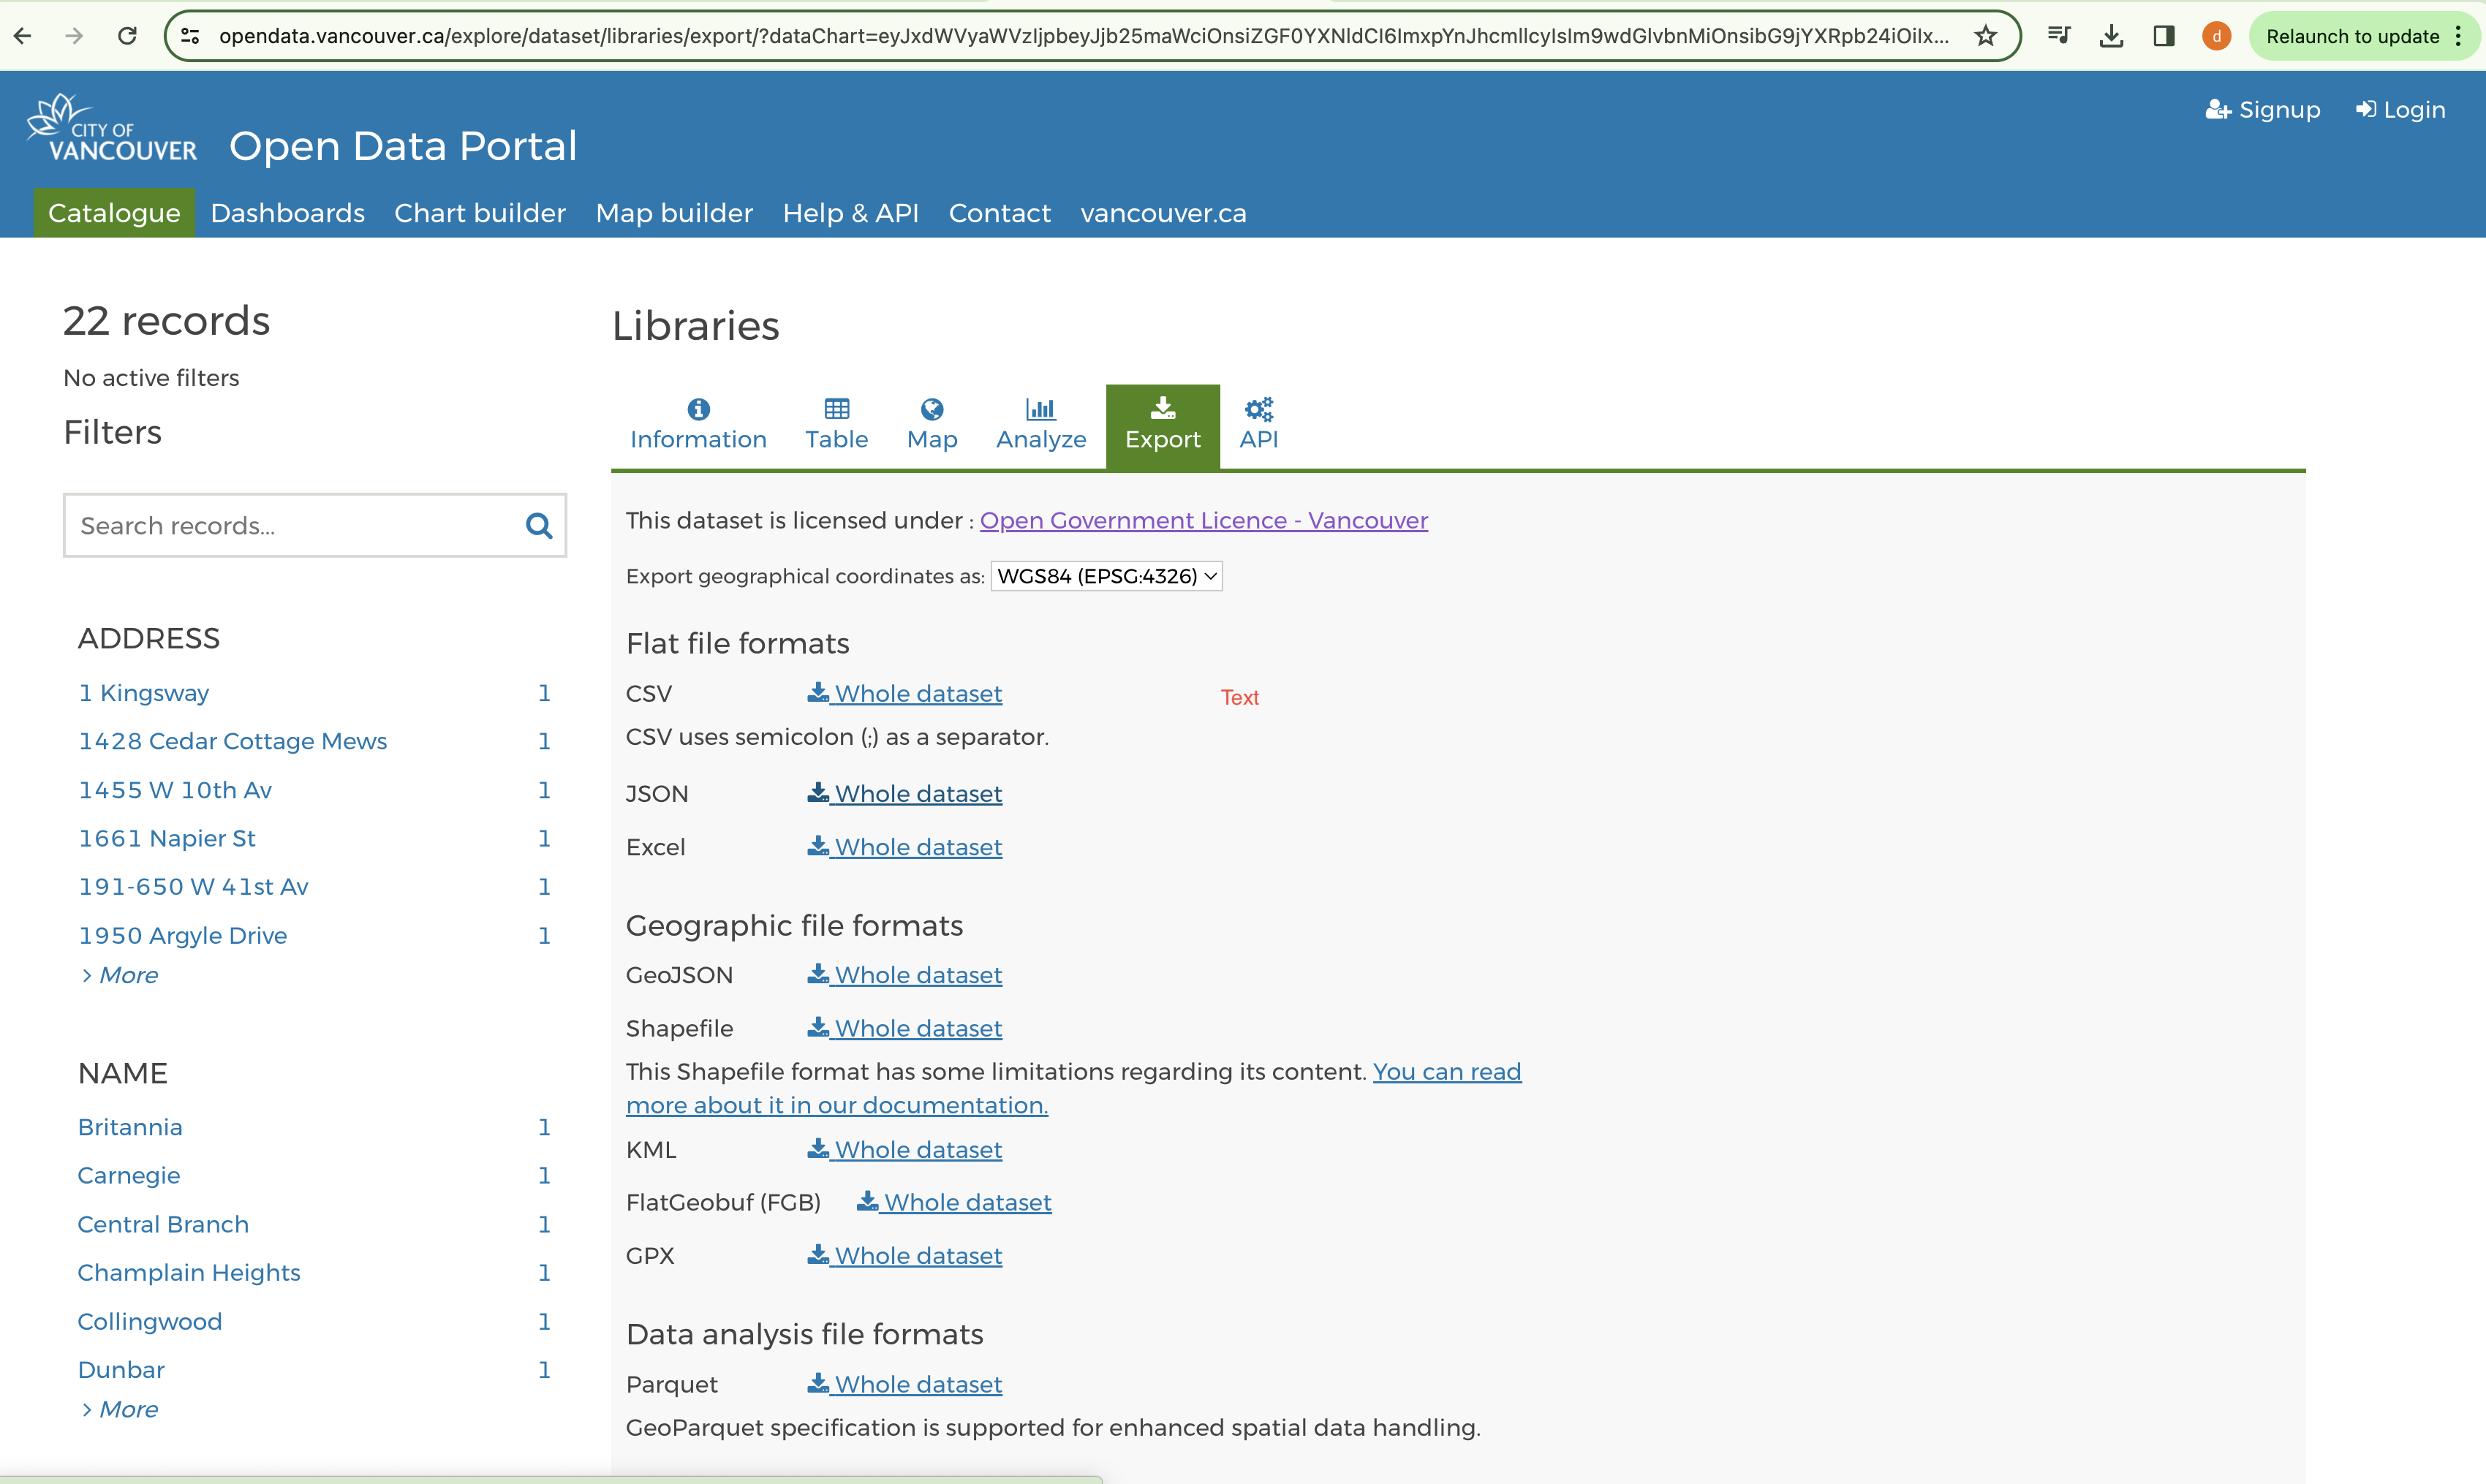This screenshot has width=2486, height=1484.
Task: Open the coordinate system dropdown WGS84
Action: 1106,576
